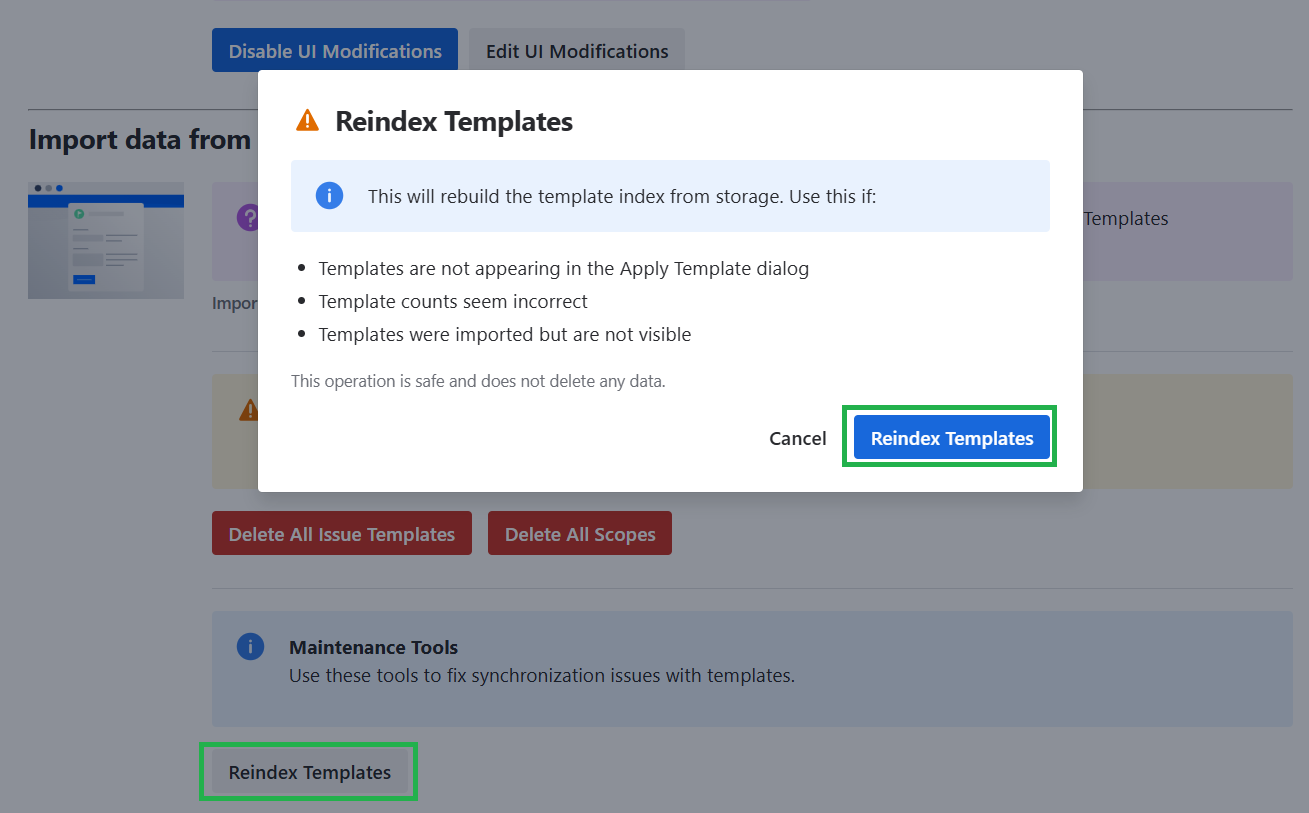This screenshot has height=813, width=1309.
Task: Click the blue info icon in dialog banner
Action: coord(329,196)
